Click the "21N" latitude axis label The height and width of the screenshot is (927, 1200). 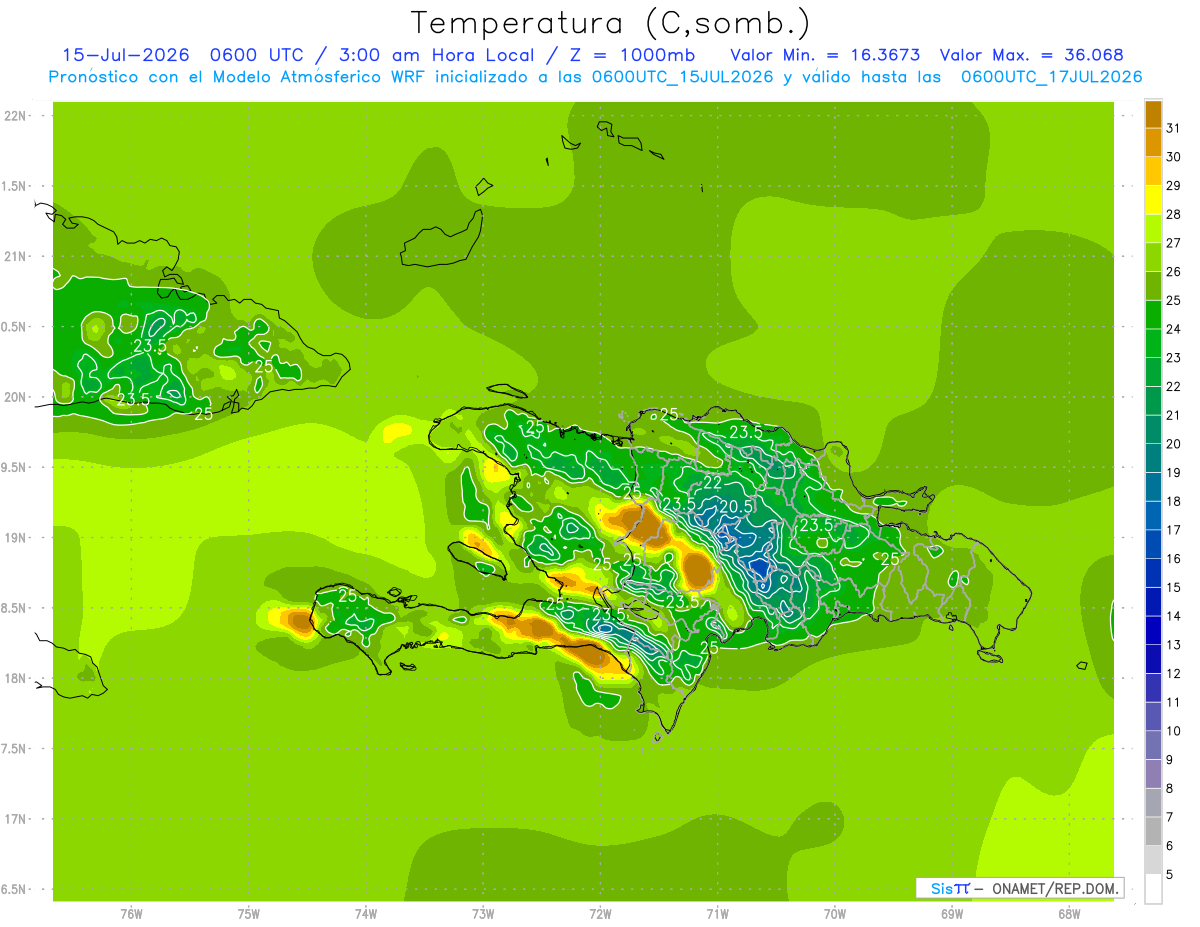(x=17, y=257)
